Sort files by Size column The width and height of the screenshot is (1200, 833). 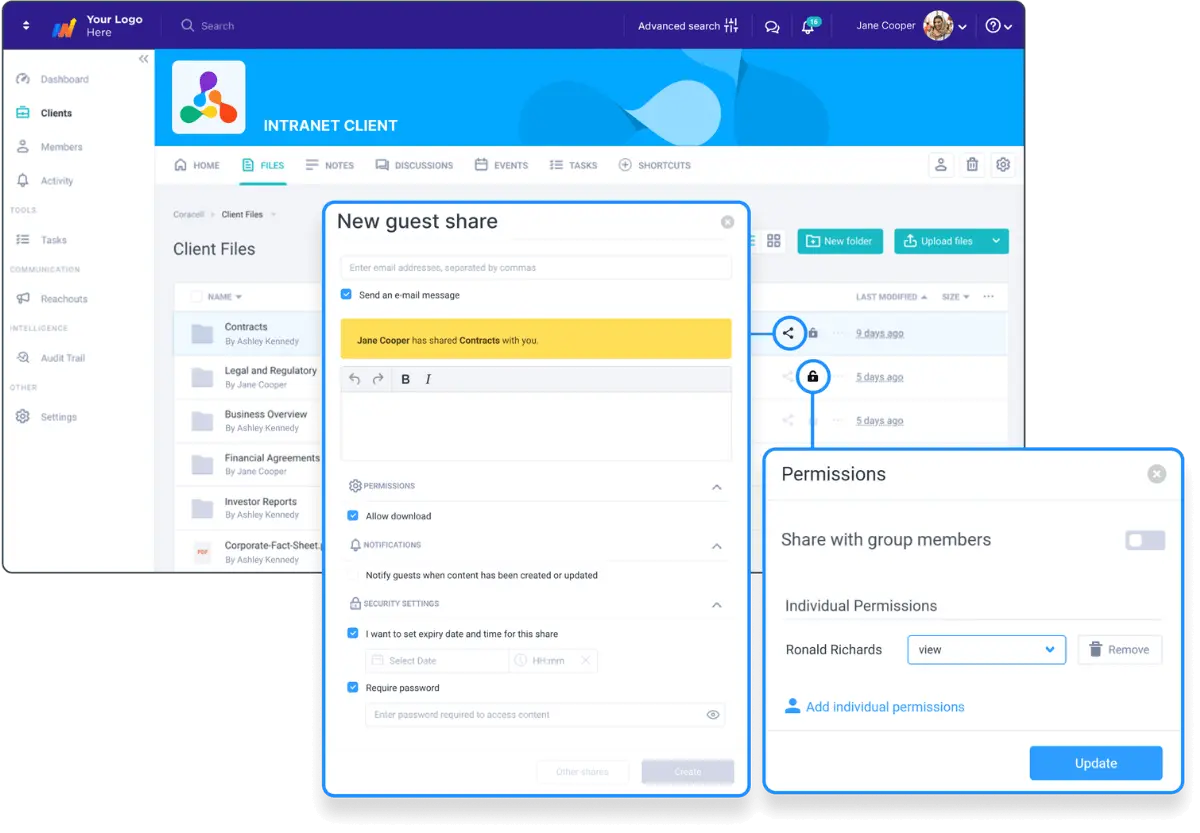(x=956, y=297)
